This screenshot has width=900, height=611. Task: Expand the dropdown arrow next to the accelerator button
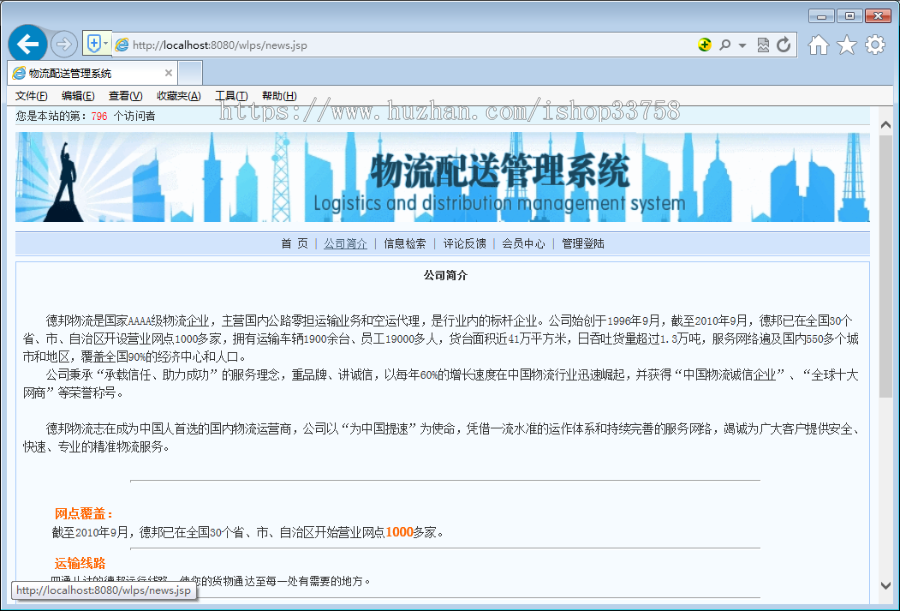tap(106, 42)
